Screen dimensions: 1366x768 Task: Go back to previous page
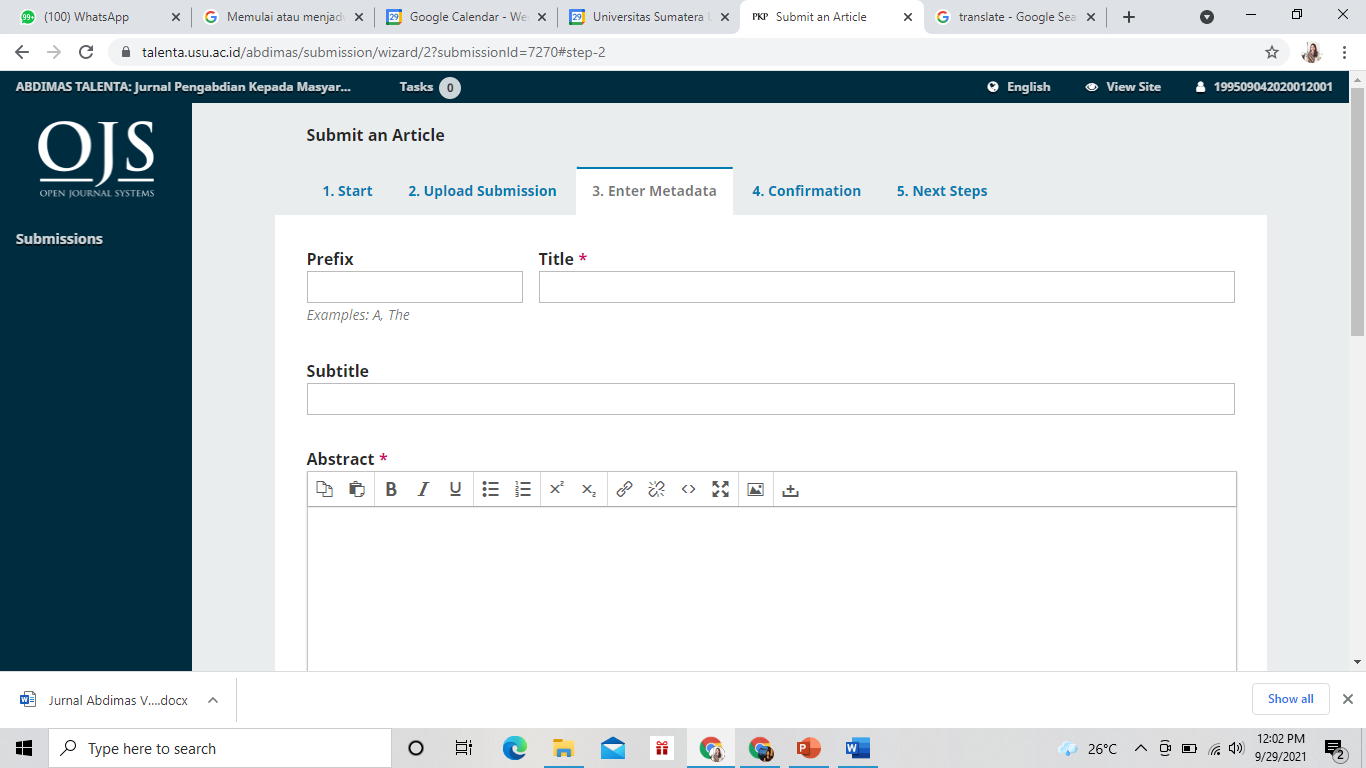(x=22, y=52)
